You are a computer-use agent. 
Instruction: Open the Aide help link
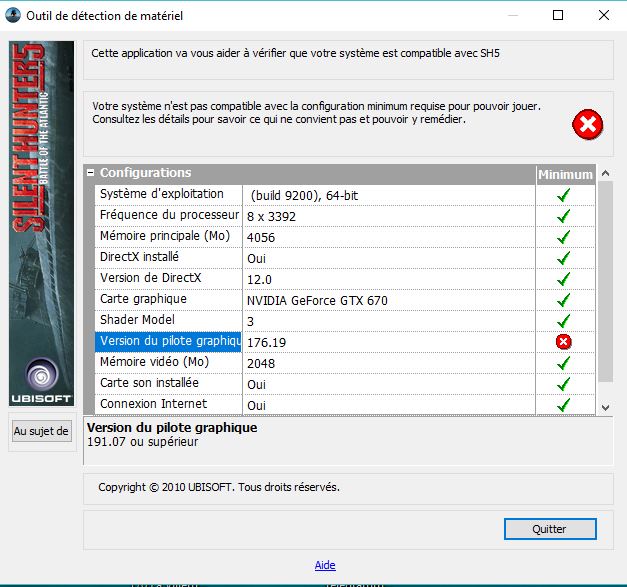point(325,565)
